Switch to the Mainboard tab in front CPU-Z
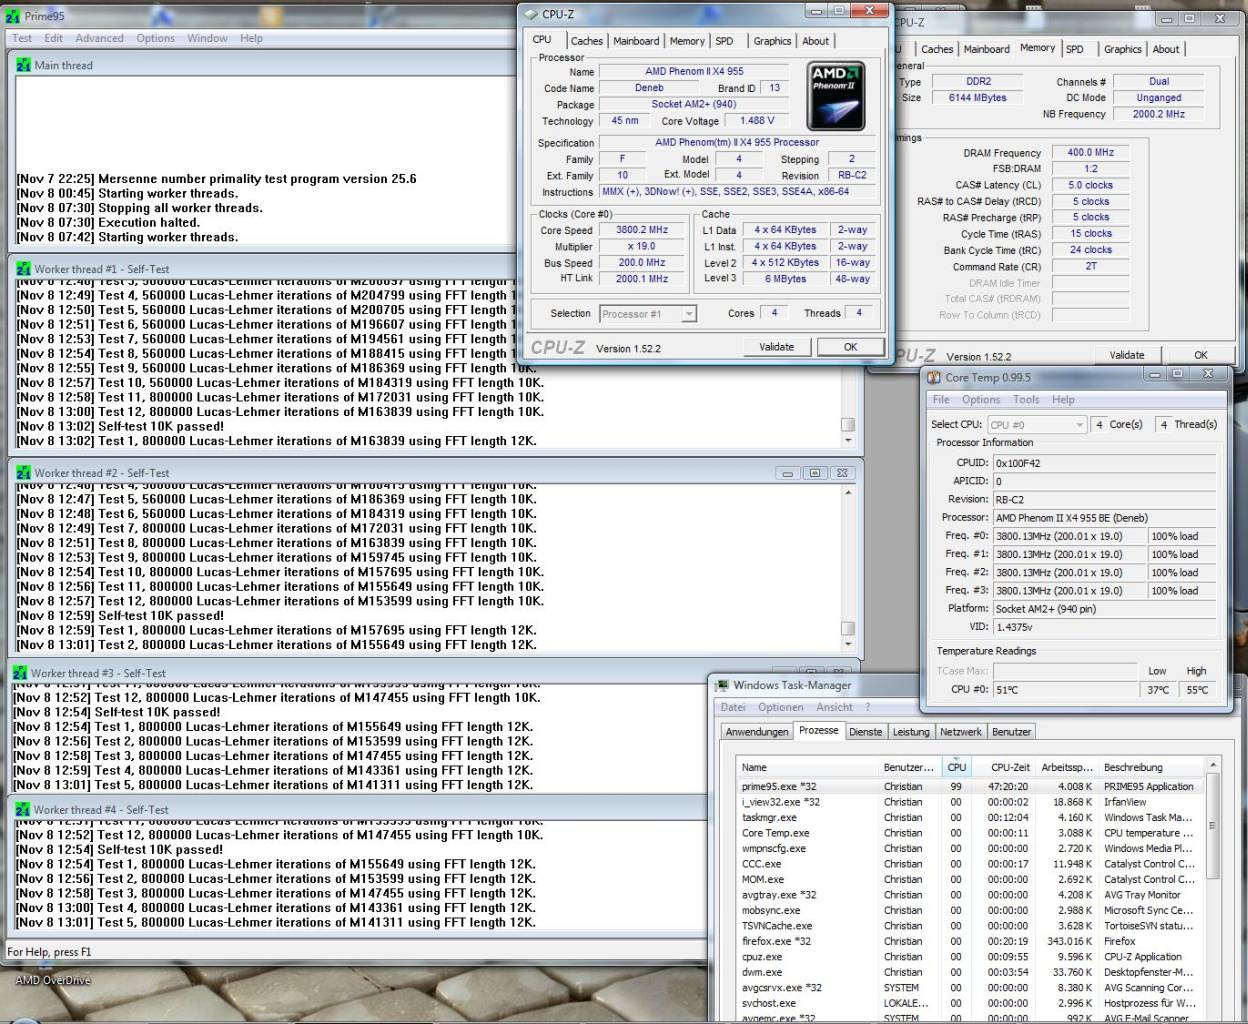This screenshot has height=1024, width=1248. point(636,41)
